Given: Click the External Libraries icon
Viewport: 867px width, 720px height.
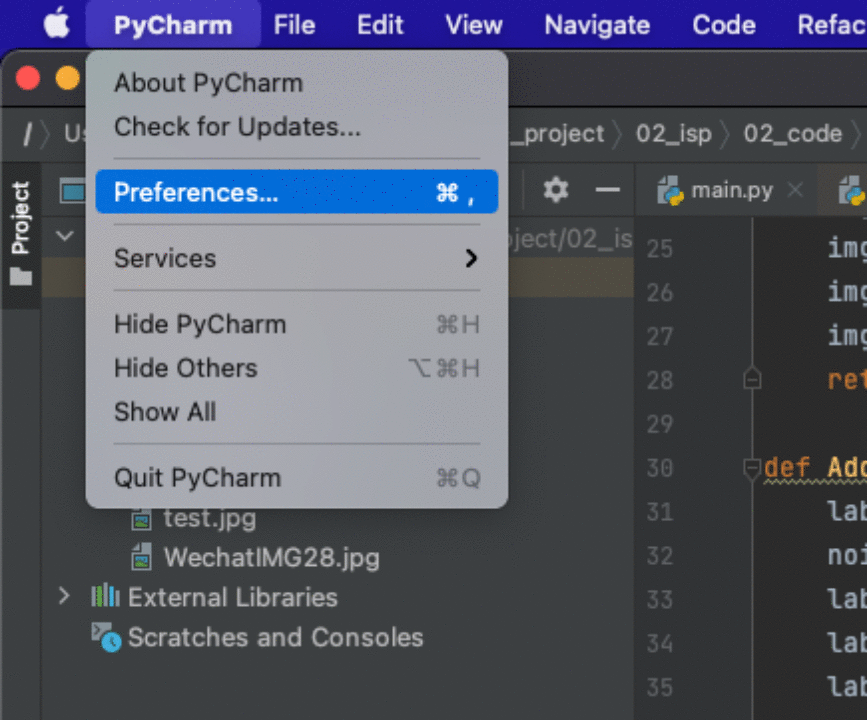Looking at the screenshot, I should tap(105, 596).
